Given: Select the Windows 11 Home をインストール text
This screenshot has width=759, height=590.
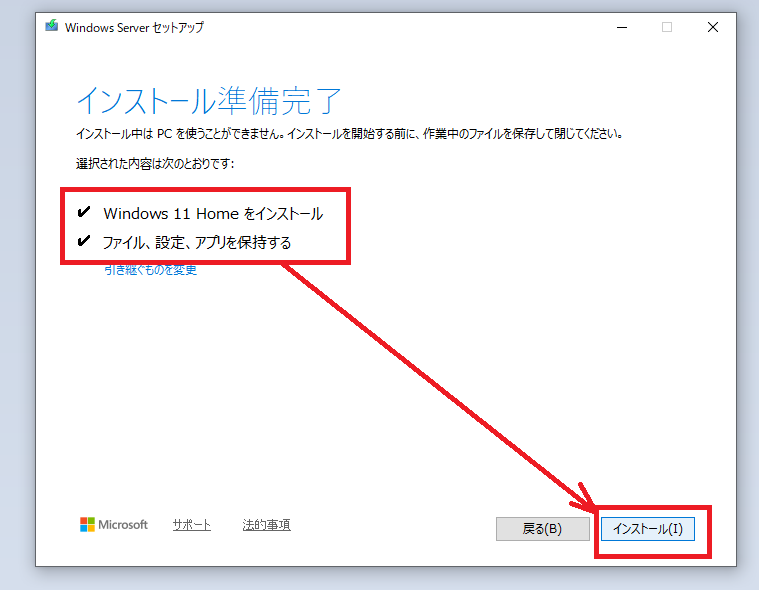Looking at the screenshot, I should [x=213, y=214].
